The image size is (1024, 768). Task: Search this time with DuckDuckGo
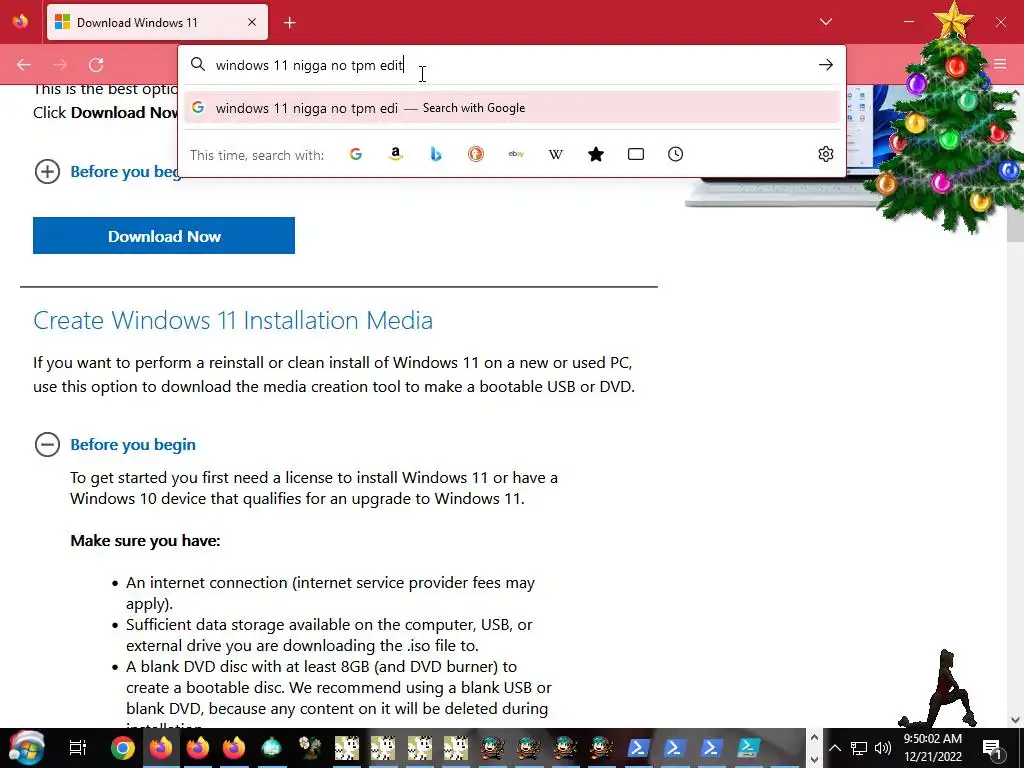tap(475, 154)
